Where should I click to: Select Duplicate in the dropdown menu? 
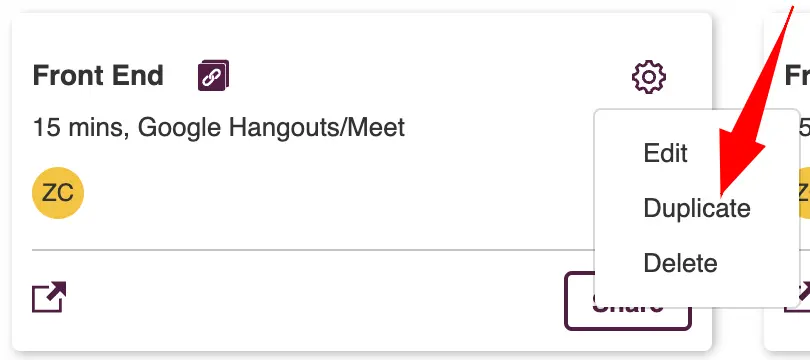coord(697,208)
